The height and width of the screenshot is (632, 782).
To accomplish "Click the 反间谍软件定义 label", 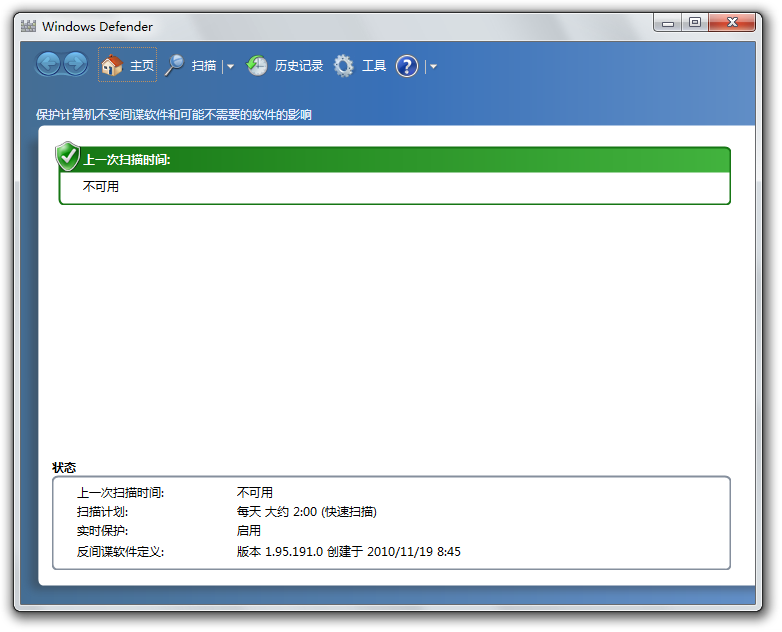I will coord(120,552).
